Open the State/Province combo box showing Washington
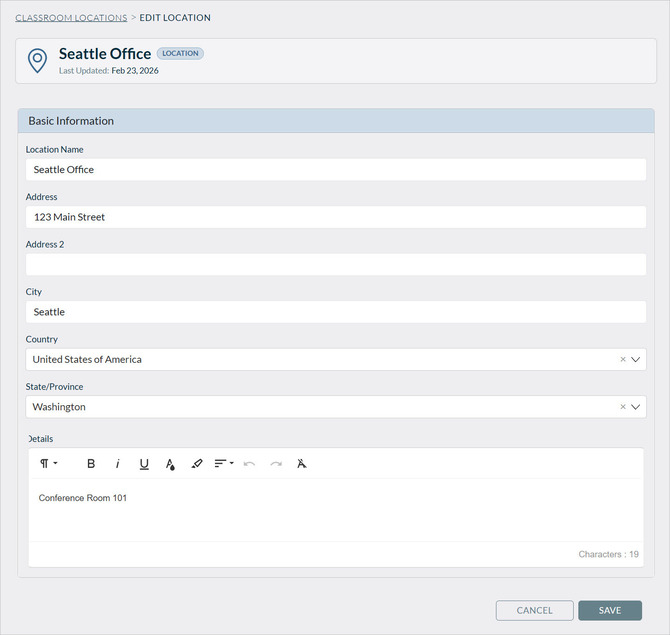 pos(335,407)
